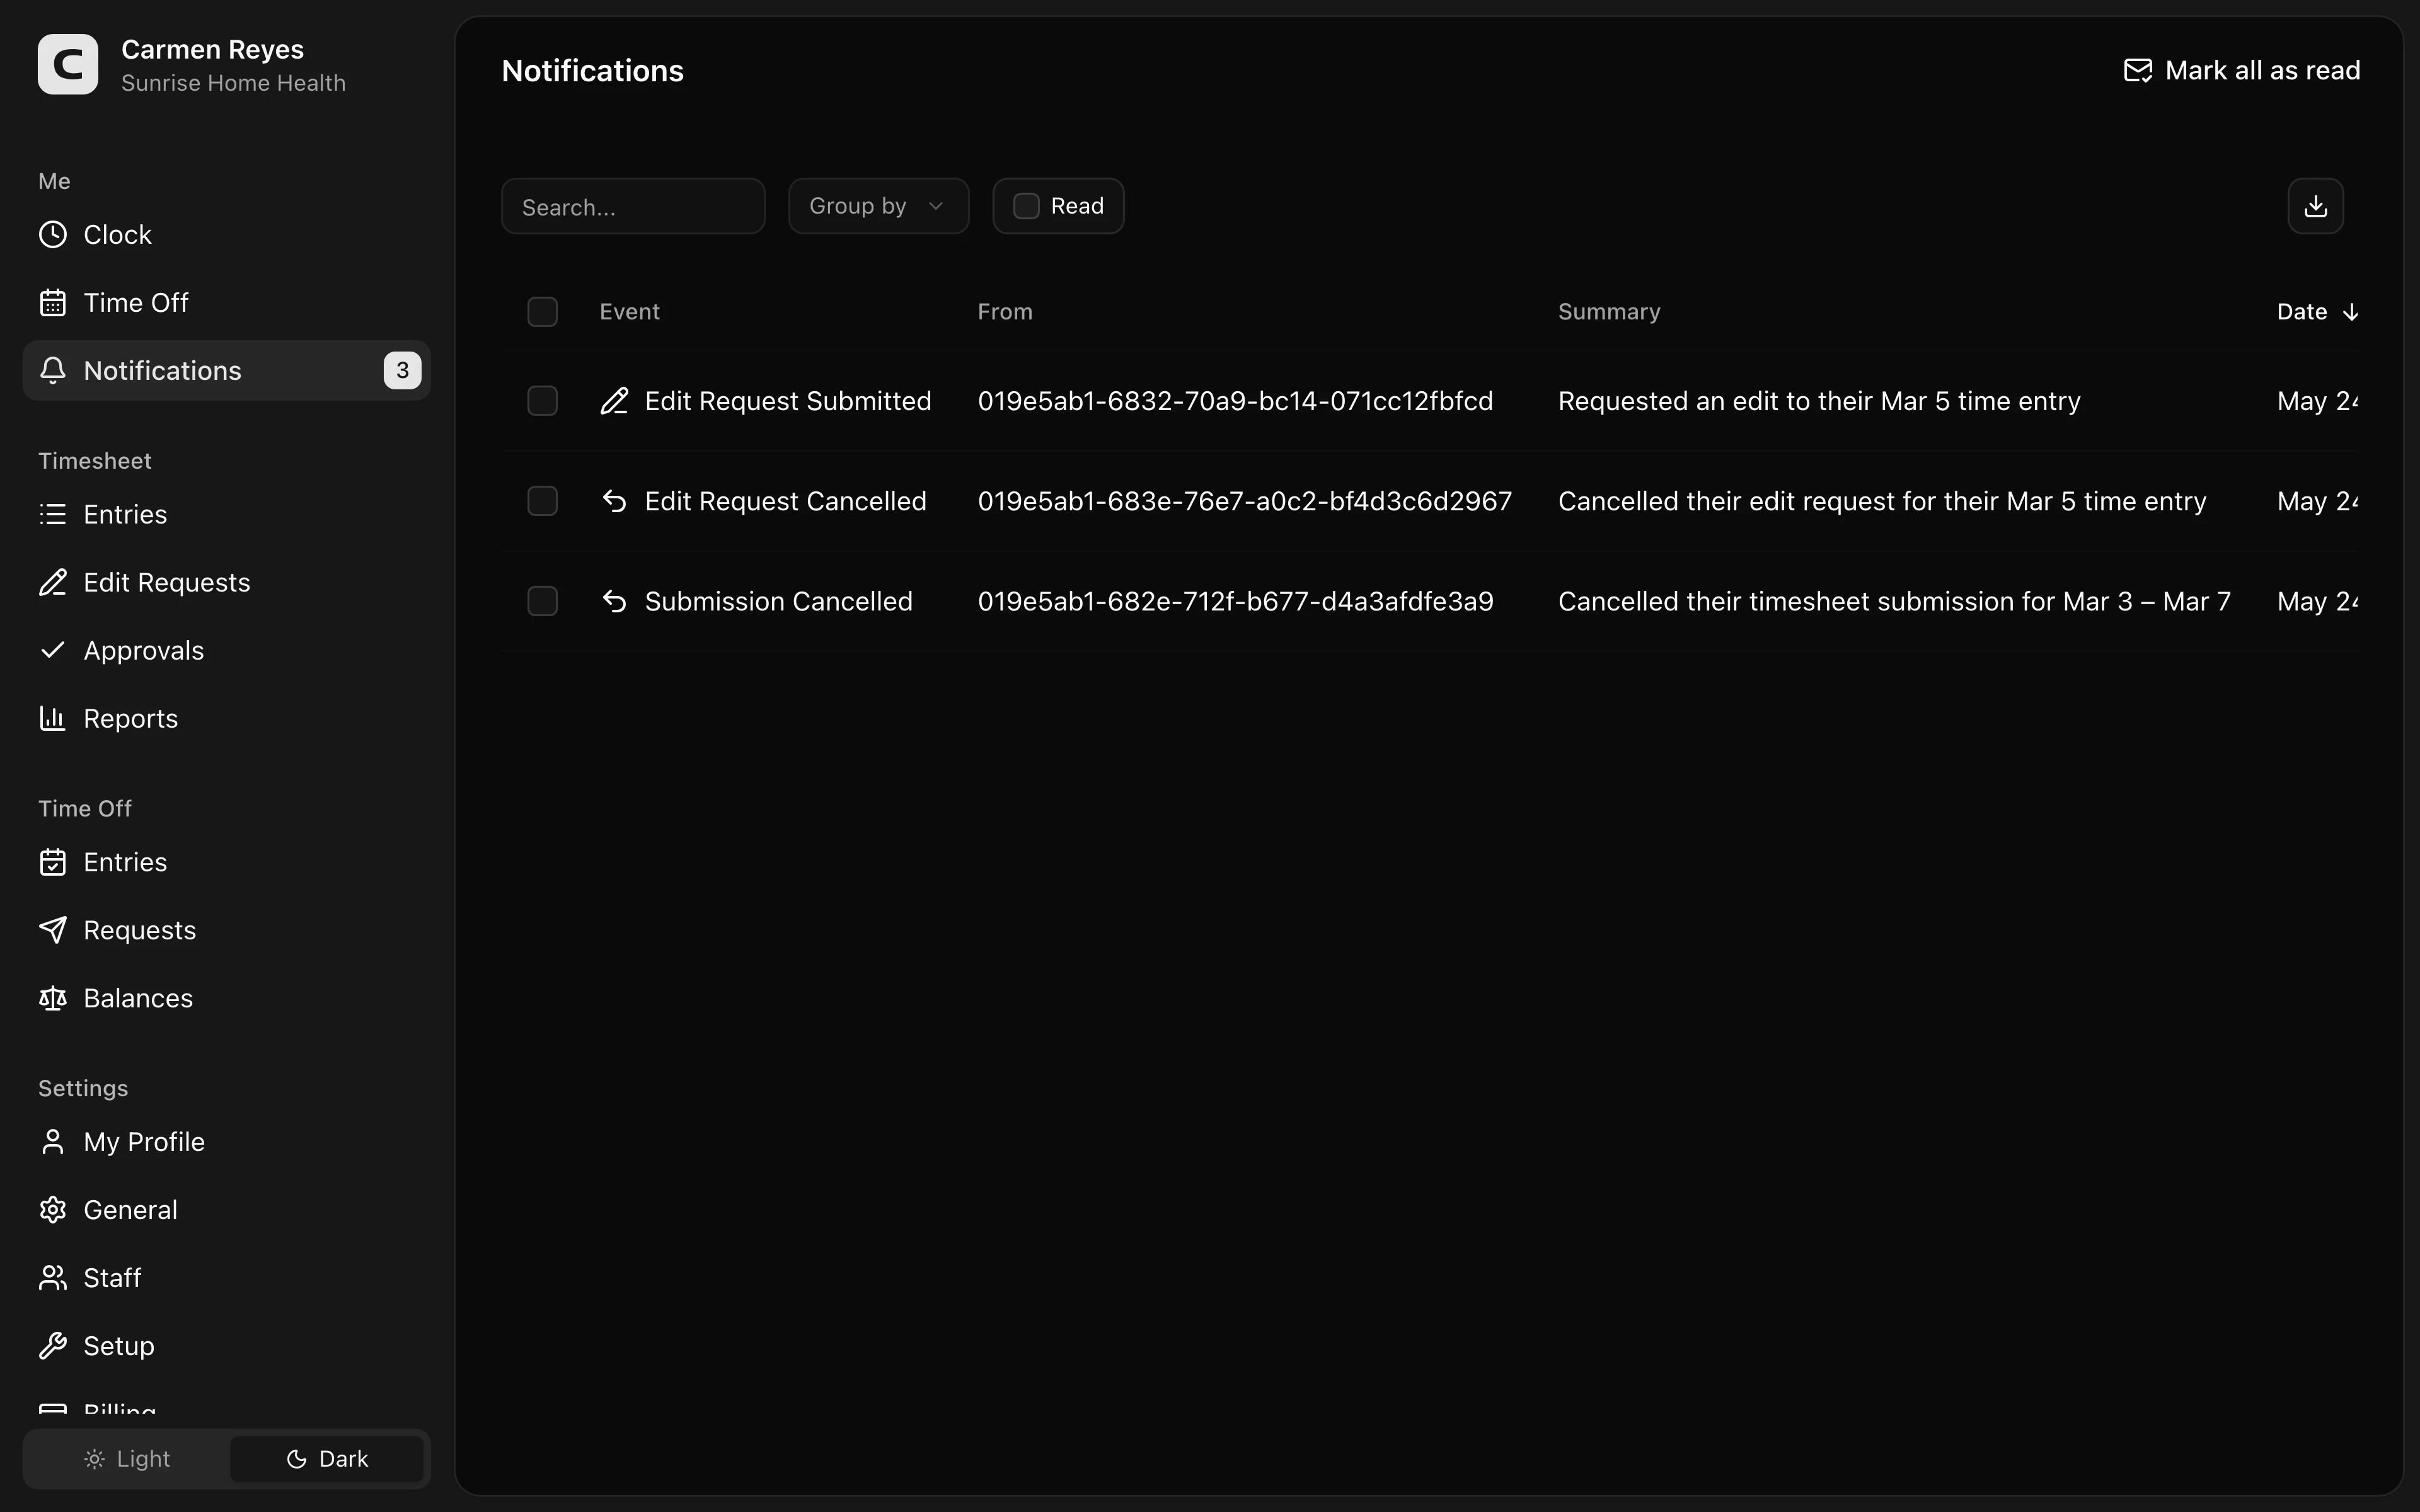The height and width of the screenshot is (1512, 2420).
Task: Sort by the Date column header
Action: pos(2318,312)
